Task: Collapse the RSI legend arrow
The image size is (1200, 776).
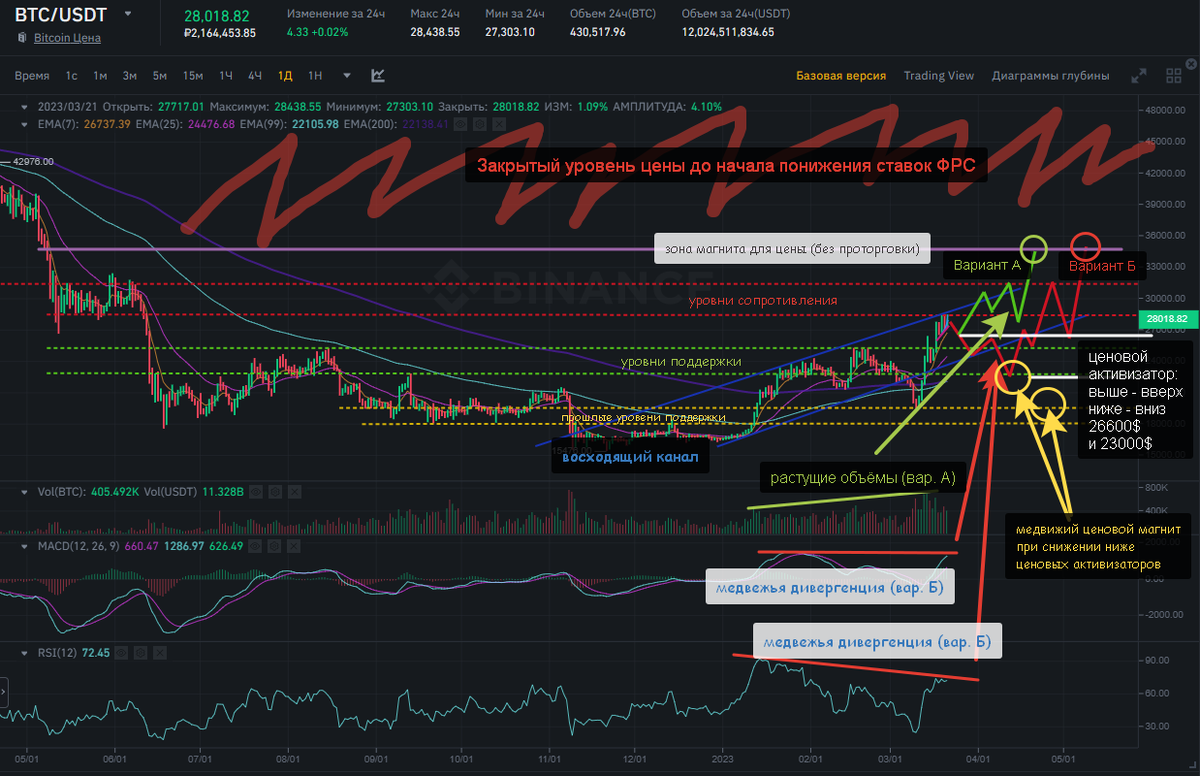Action: tap(24, 653)
